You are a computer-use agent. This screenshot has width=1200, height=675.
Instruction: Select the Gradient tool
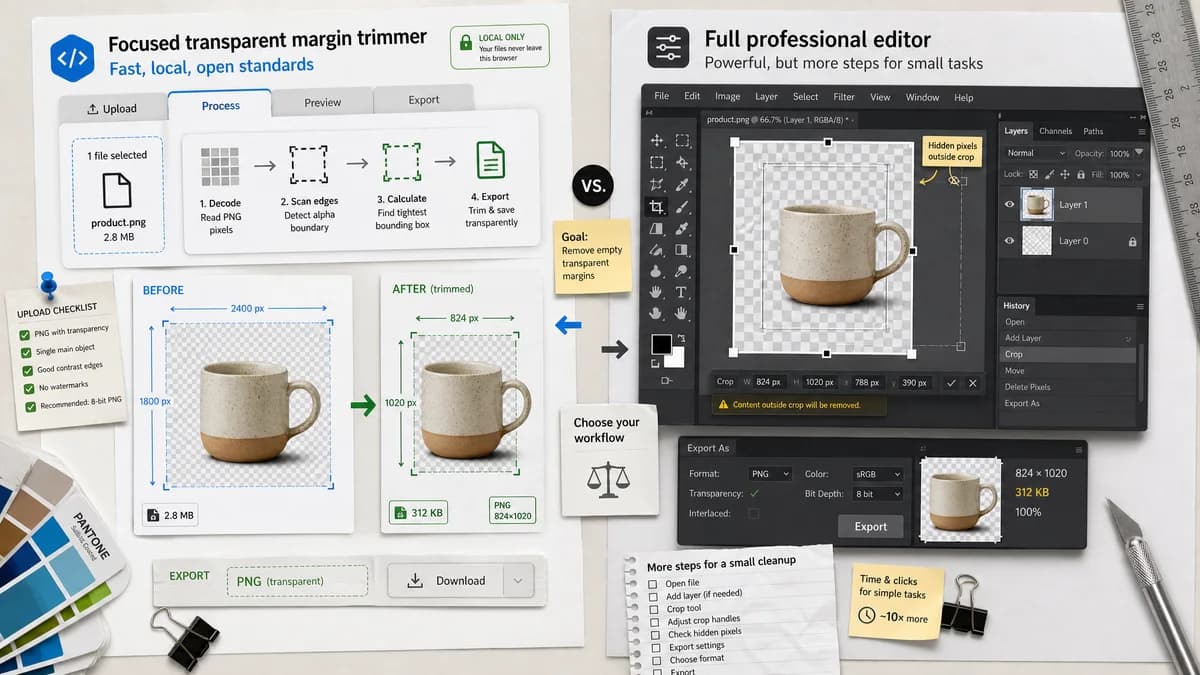pos(682,250)
